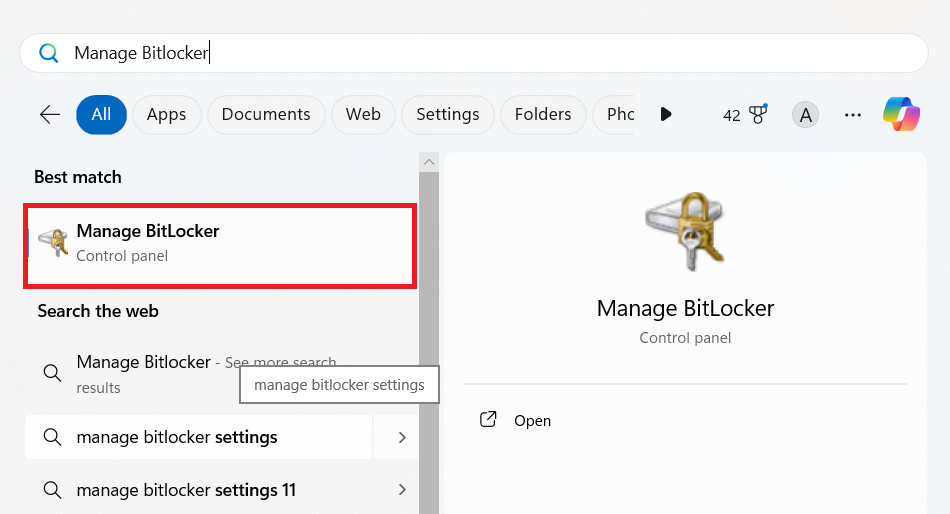950x514 pixels.
Task: Select the All filter tab
Action: point(101,115)
